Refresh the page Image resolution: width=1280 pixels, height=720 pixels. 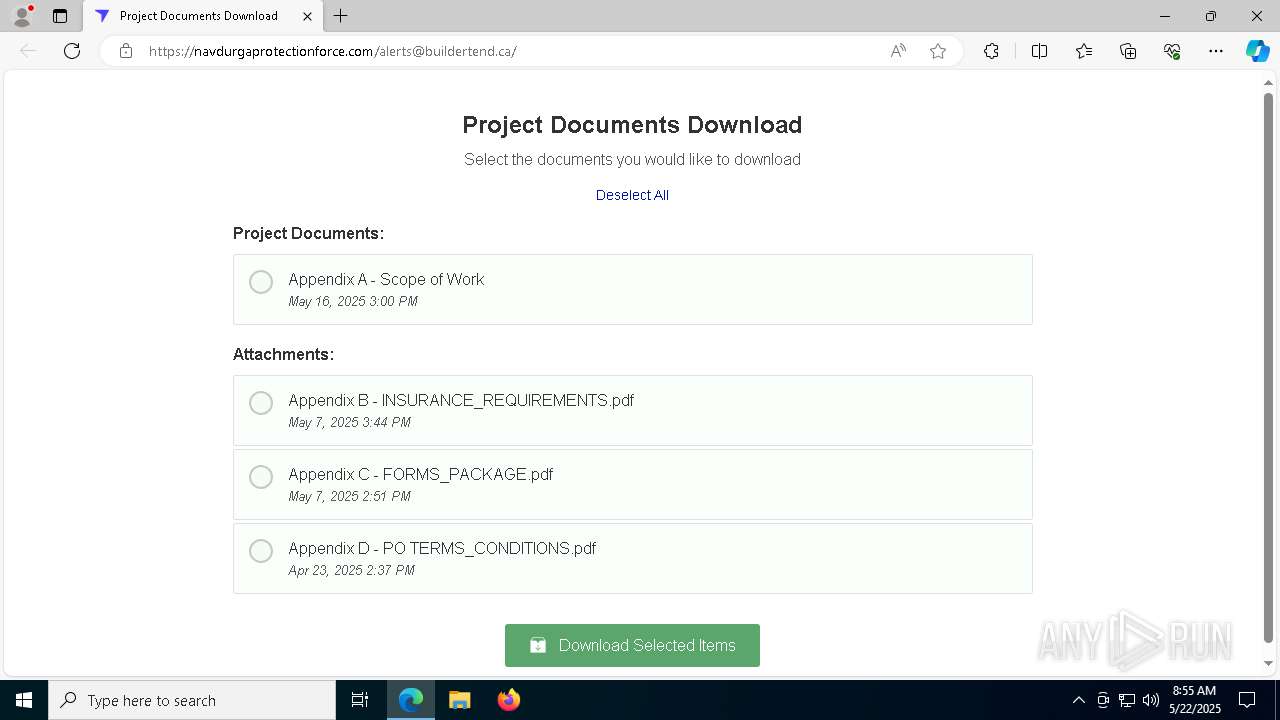click(x=72, y=51)
